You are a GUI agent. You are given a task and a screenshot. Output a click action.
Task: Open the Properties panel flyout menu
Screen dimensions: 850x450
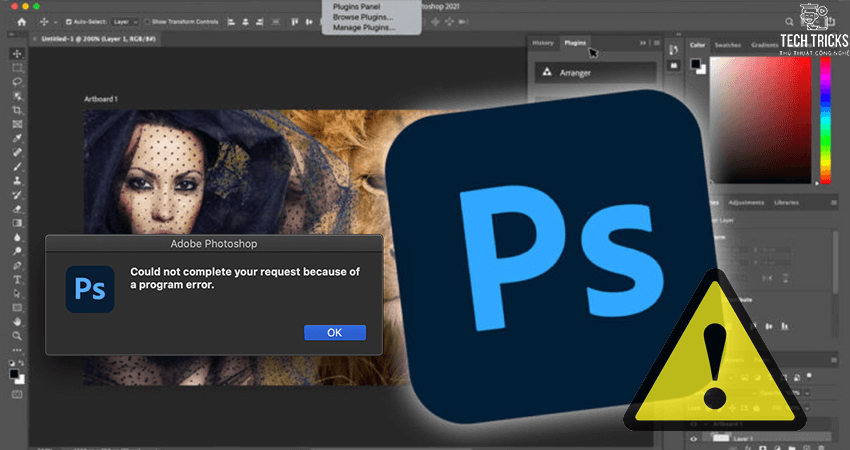pyautogui.click(x=834, y=203)
